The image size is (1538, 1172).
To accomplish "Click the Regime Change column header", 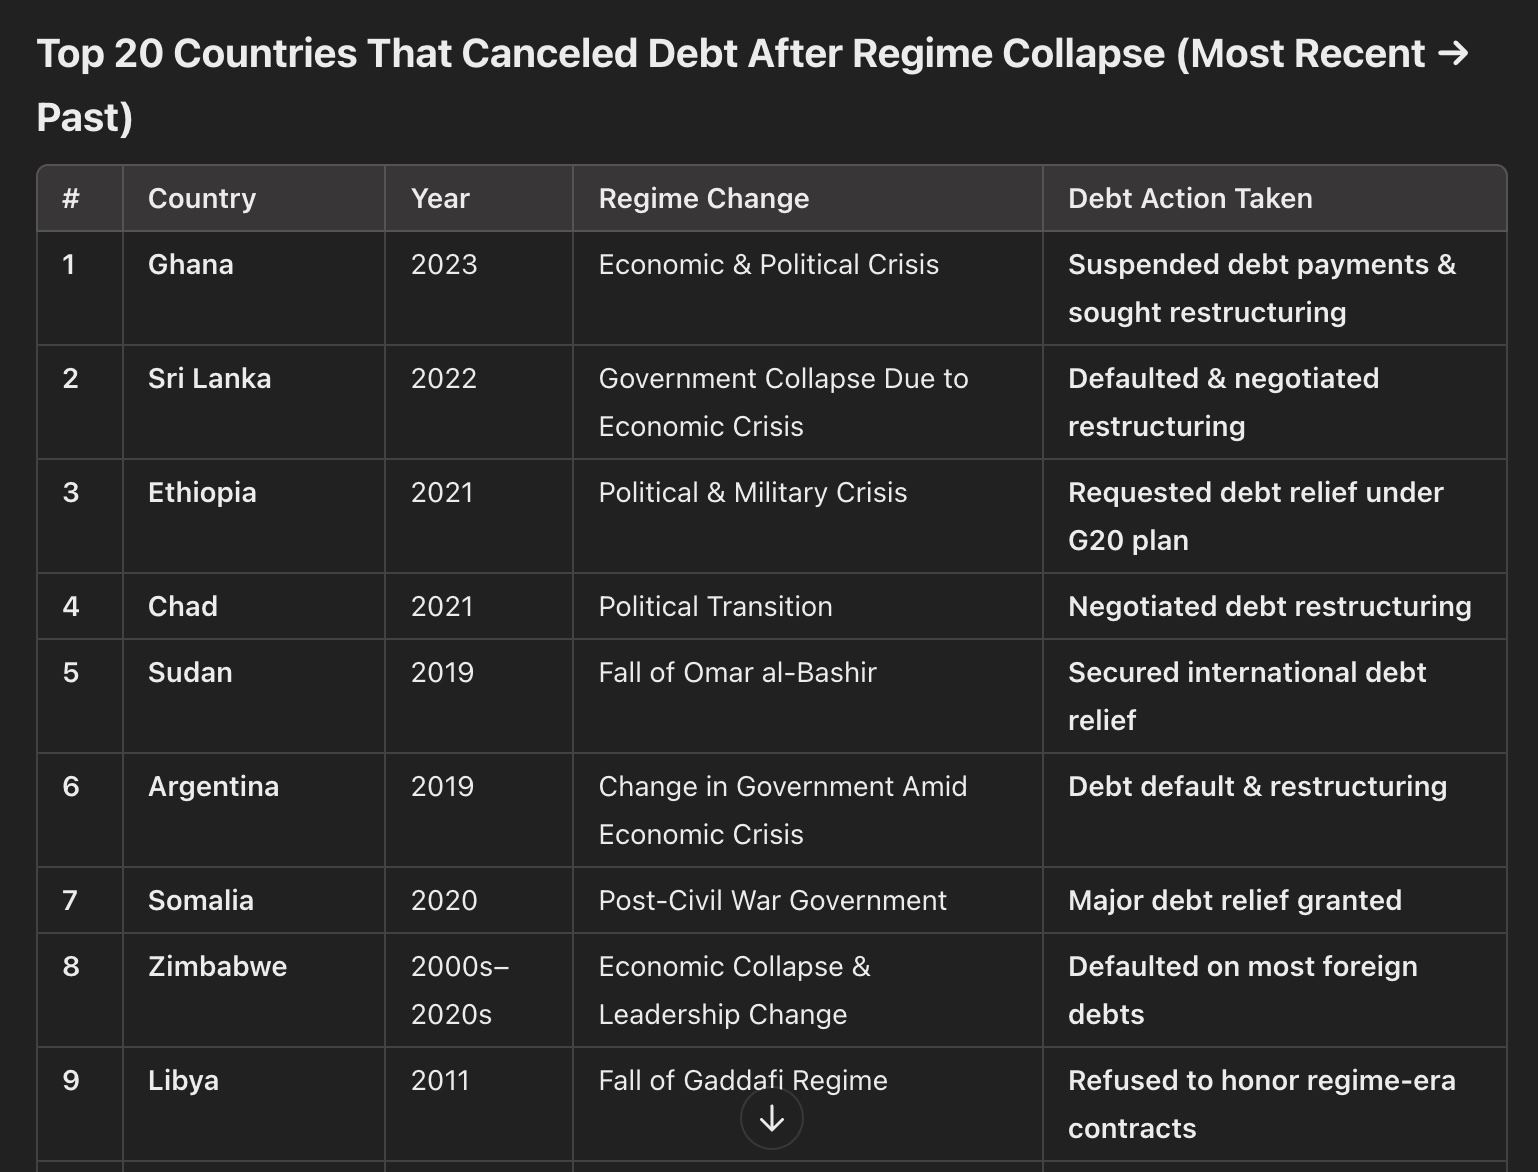I will [x=704, y=198].
